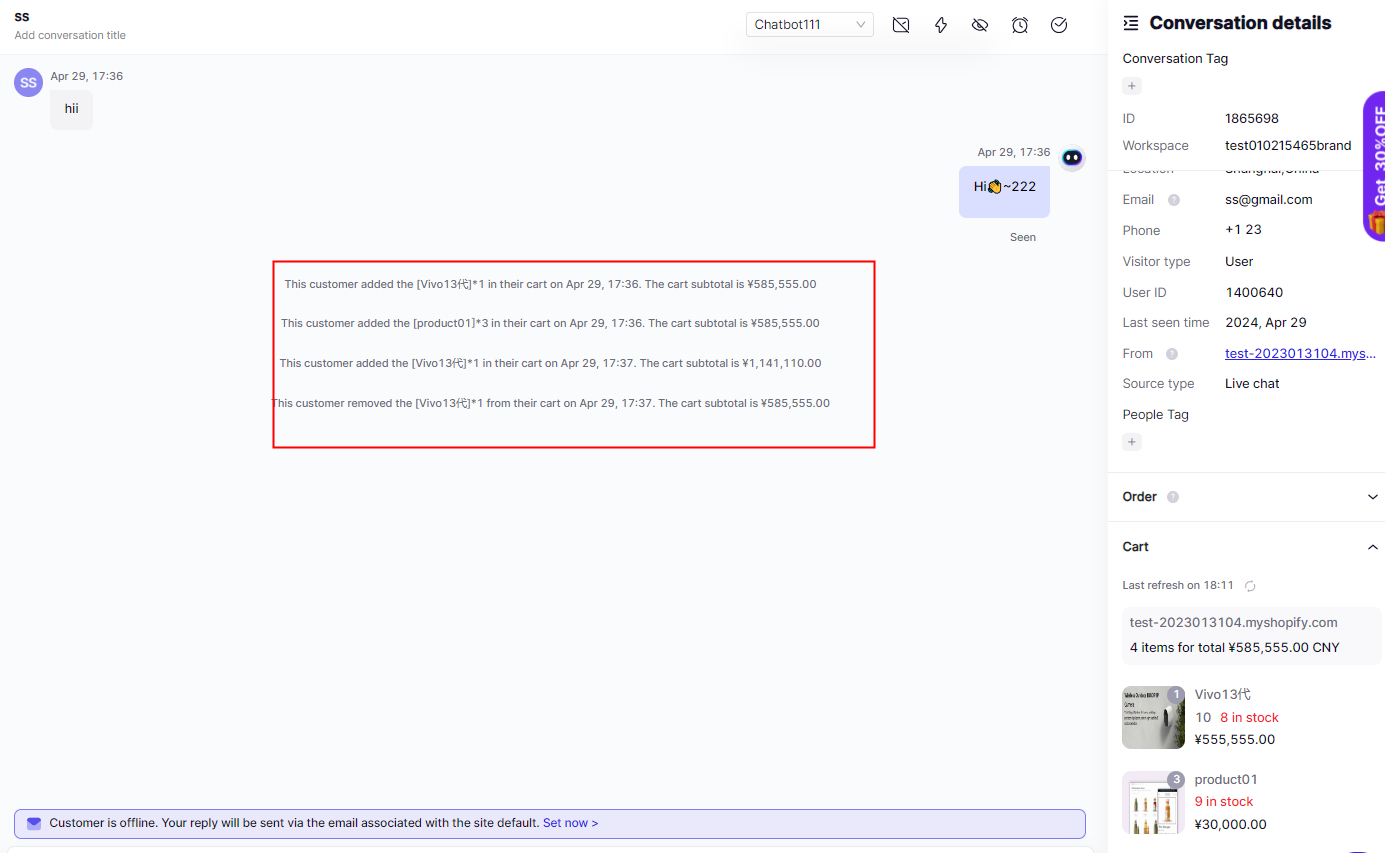The image size is (1385, 853).
Task: Click the '[product01]*3' cart event line
Action: pyautogui.click(x=550, y=323)
